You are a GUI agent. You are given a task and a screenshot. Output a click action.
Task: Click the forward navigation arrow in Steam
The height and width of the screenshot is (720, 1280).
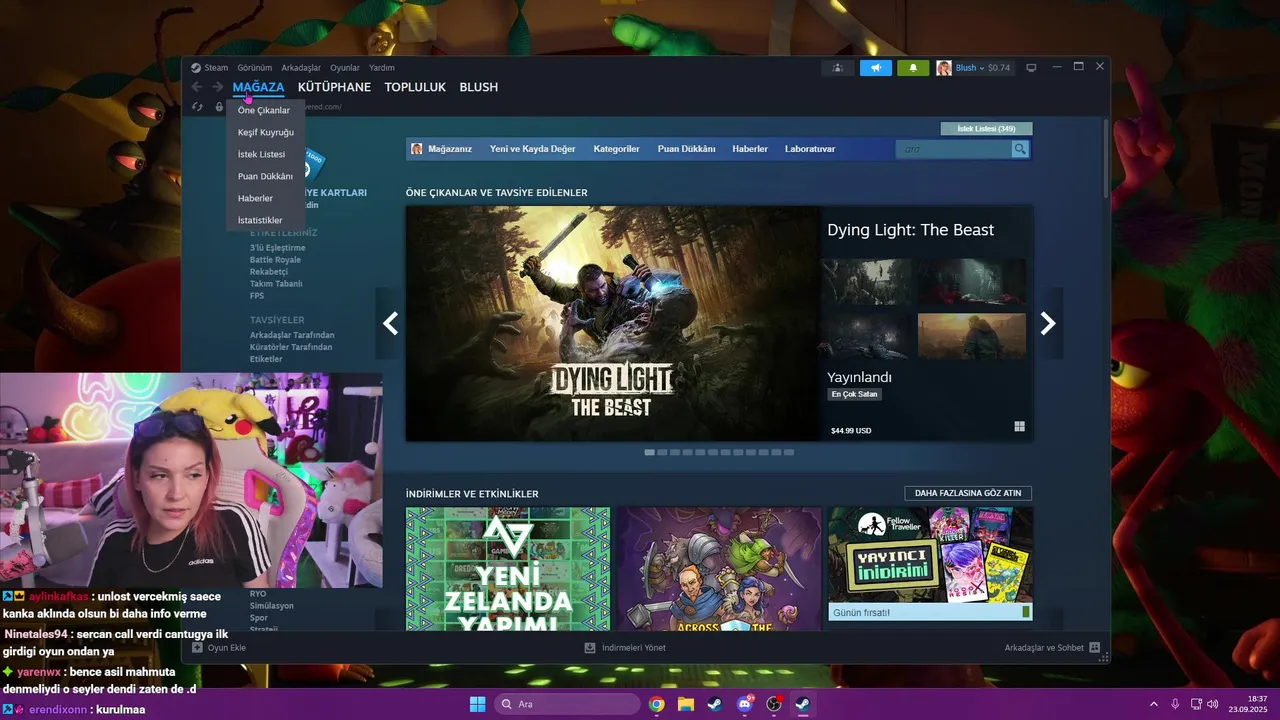217,87
